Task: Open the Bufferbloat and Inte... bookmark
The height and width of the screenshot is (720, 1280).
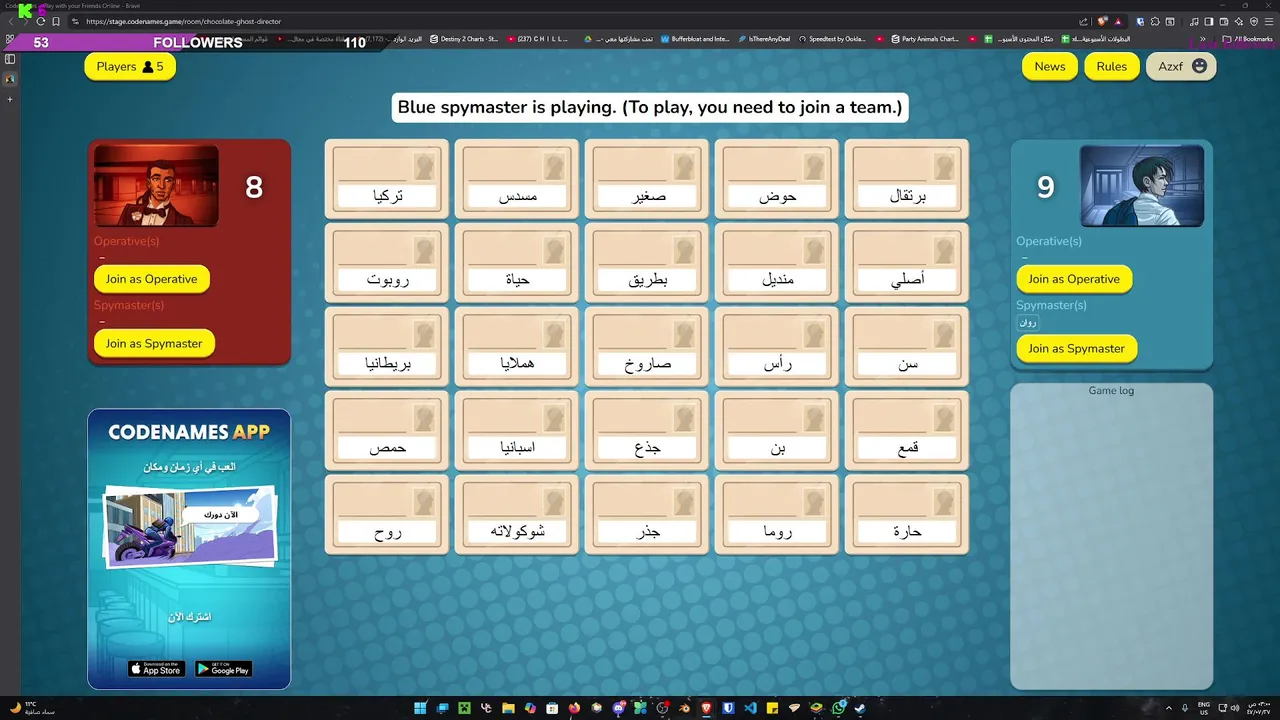Action: (x=694, y=39)
